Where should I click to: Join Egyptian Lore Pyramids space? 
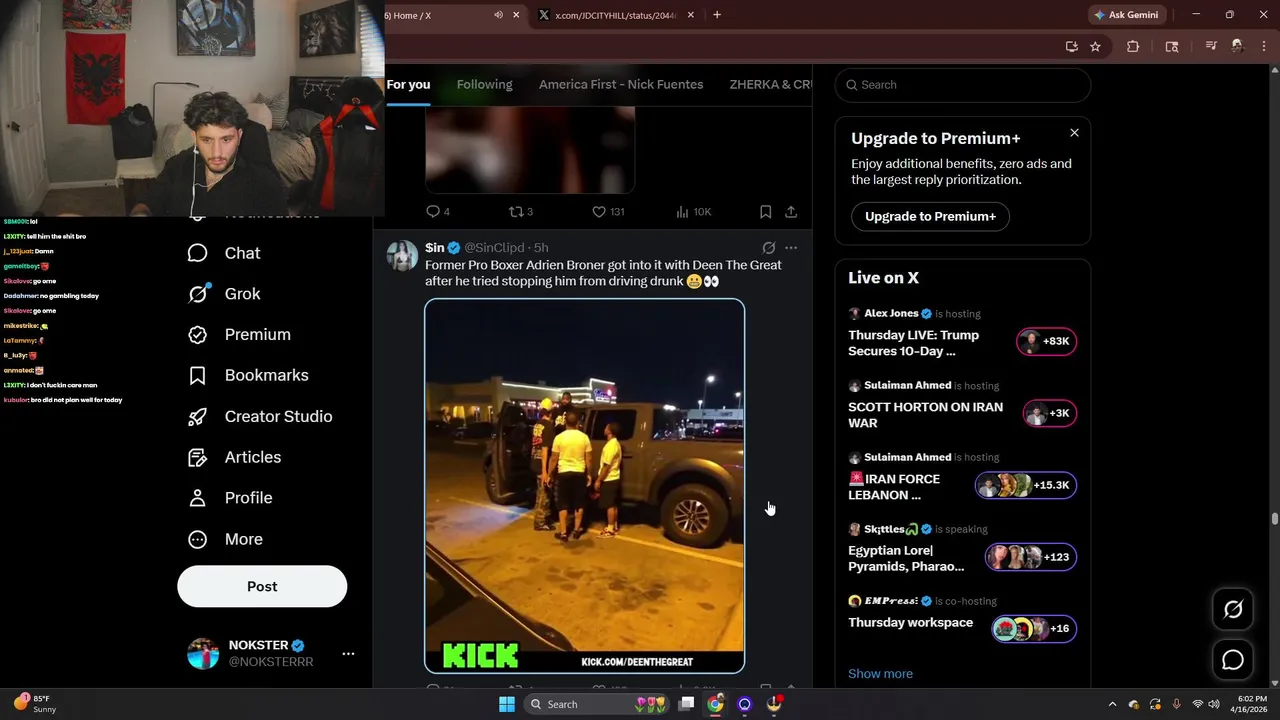click(906, 558)
